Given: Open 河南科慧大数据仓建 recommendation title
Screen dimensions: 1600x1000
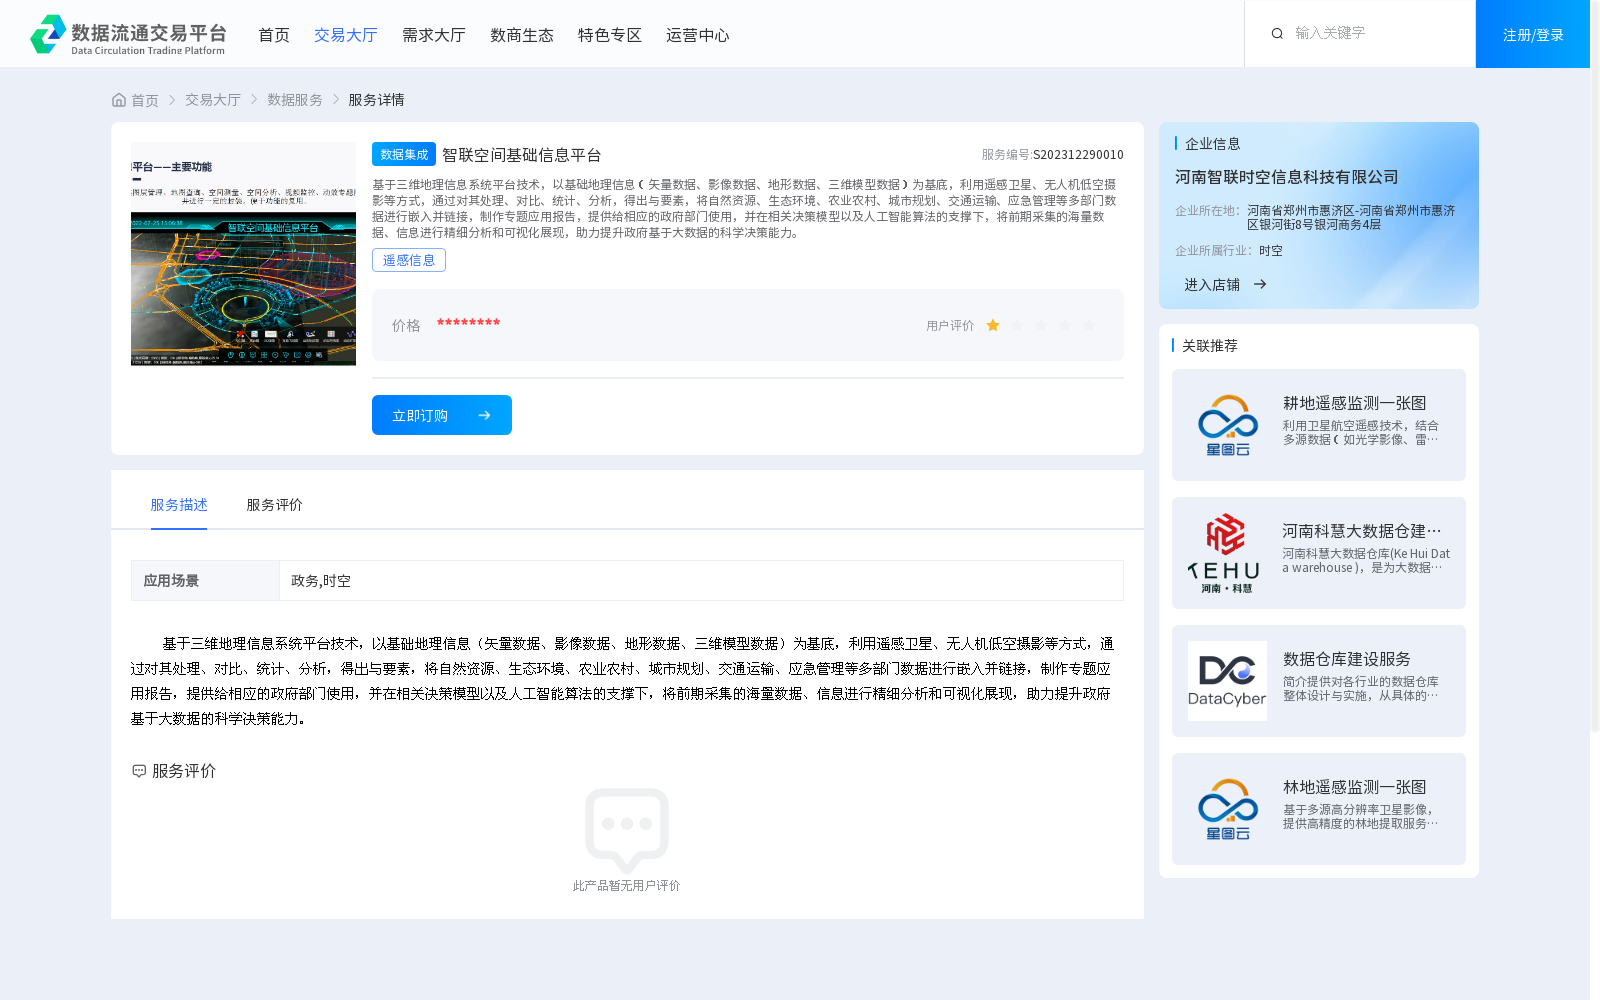Looking at the screenshot, I should coord(1362,531).
